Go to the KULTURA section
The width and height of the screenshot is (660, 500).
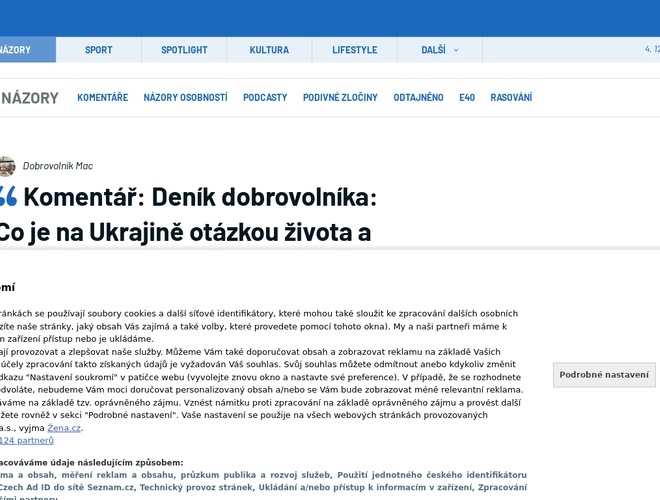(x=269, y=50)
